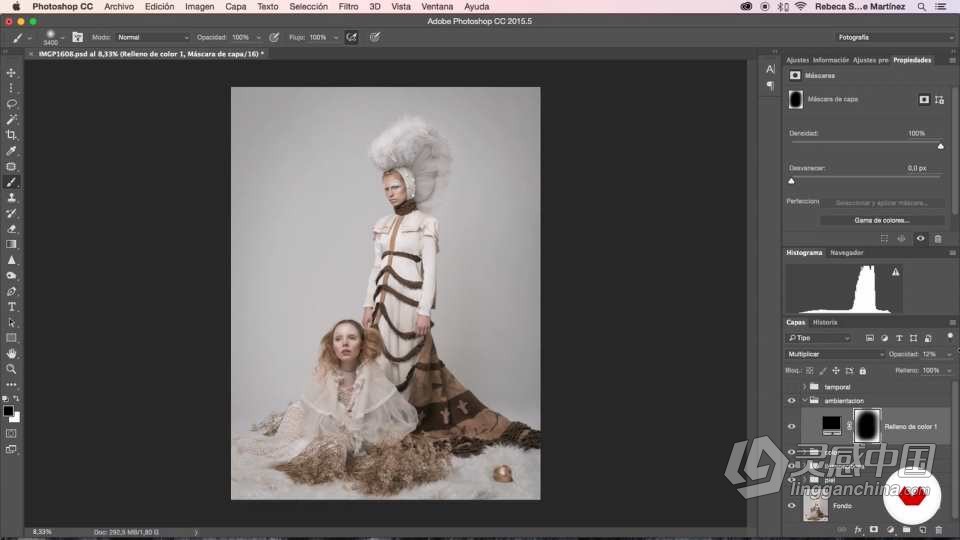Switch to the Ajustes tab
The image size is (960, 540).
tap(797, 60)
